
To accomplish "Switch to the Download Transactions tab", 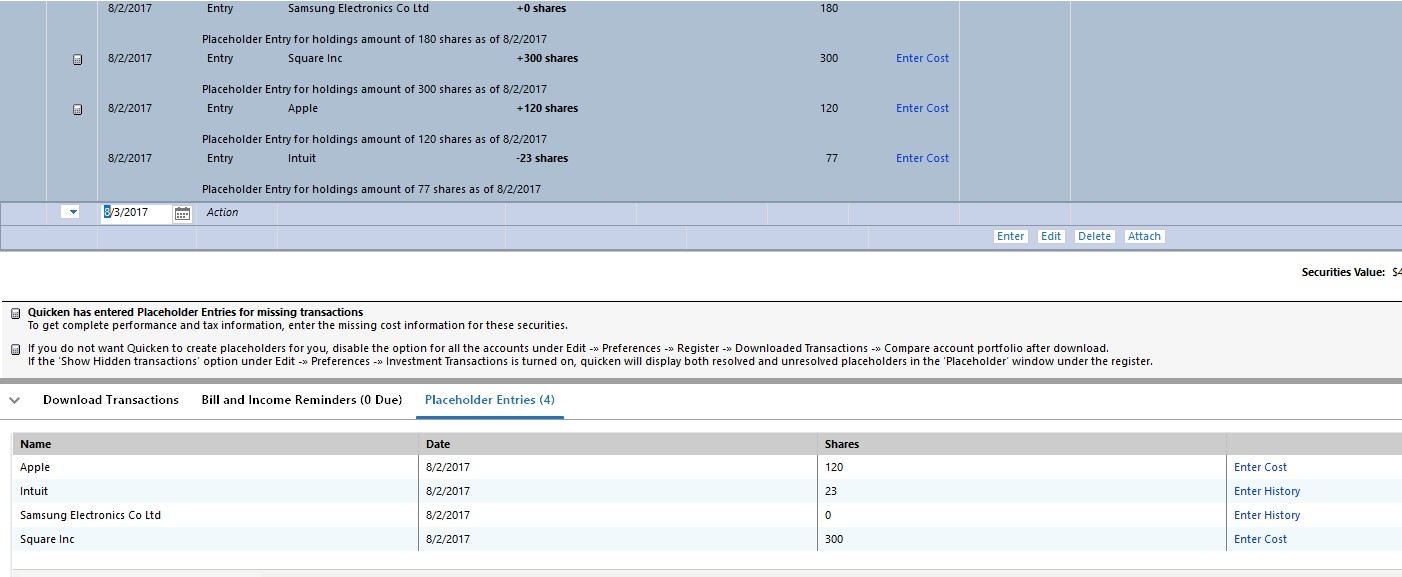I will [x=110, y=400].
